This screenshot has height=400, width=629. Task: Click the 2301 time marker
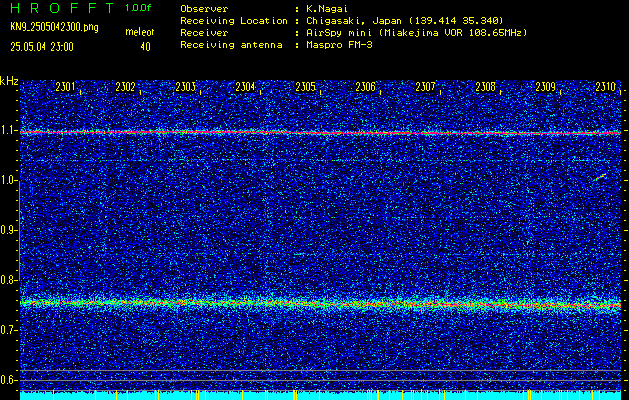click(x=65, y=87)
